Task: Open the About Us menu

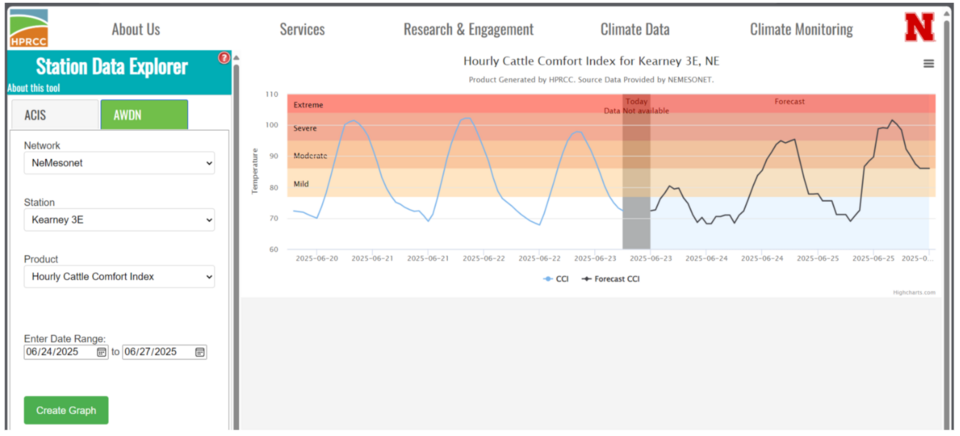Action: 135,29
